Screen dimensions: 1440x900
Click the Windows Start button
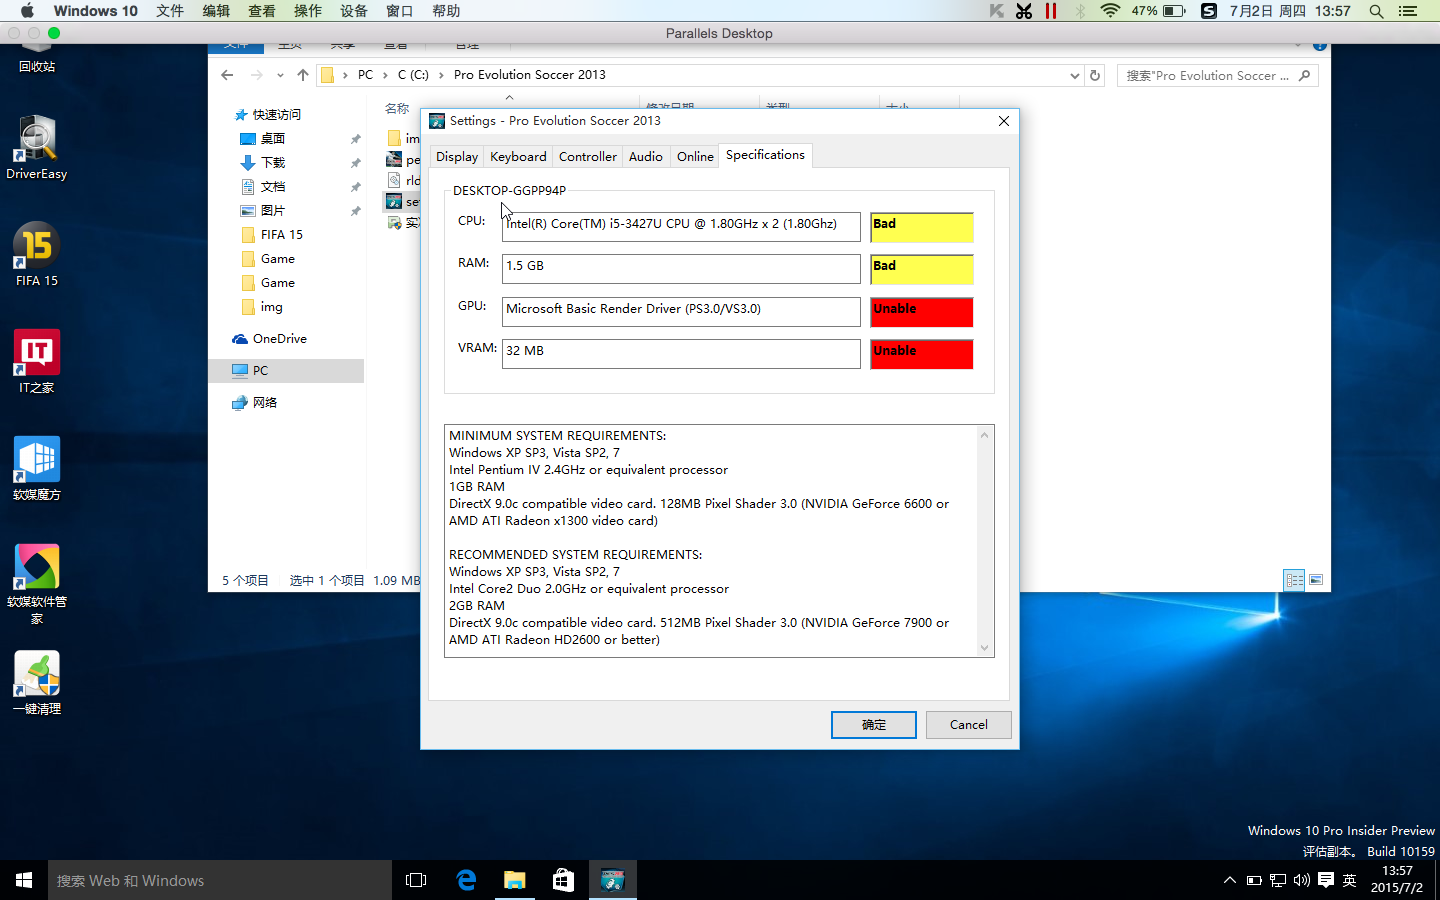point(24,880)
